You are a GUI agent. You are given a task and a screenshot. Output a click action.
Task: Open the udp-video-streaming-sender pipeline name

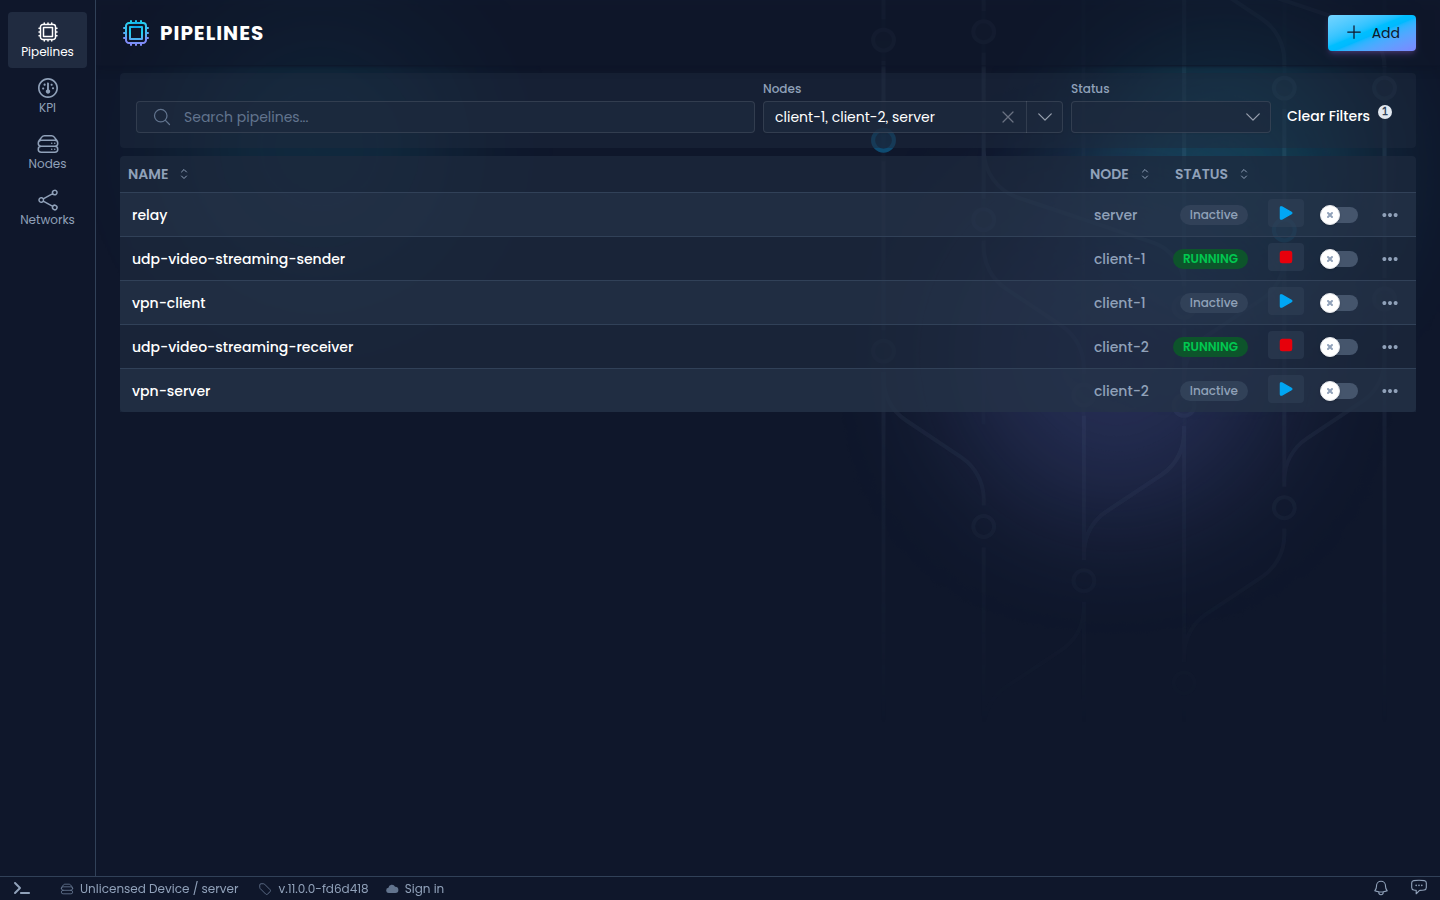(x=238, y=259)
